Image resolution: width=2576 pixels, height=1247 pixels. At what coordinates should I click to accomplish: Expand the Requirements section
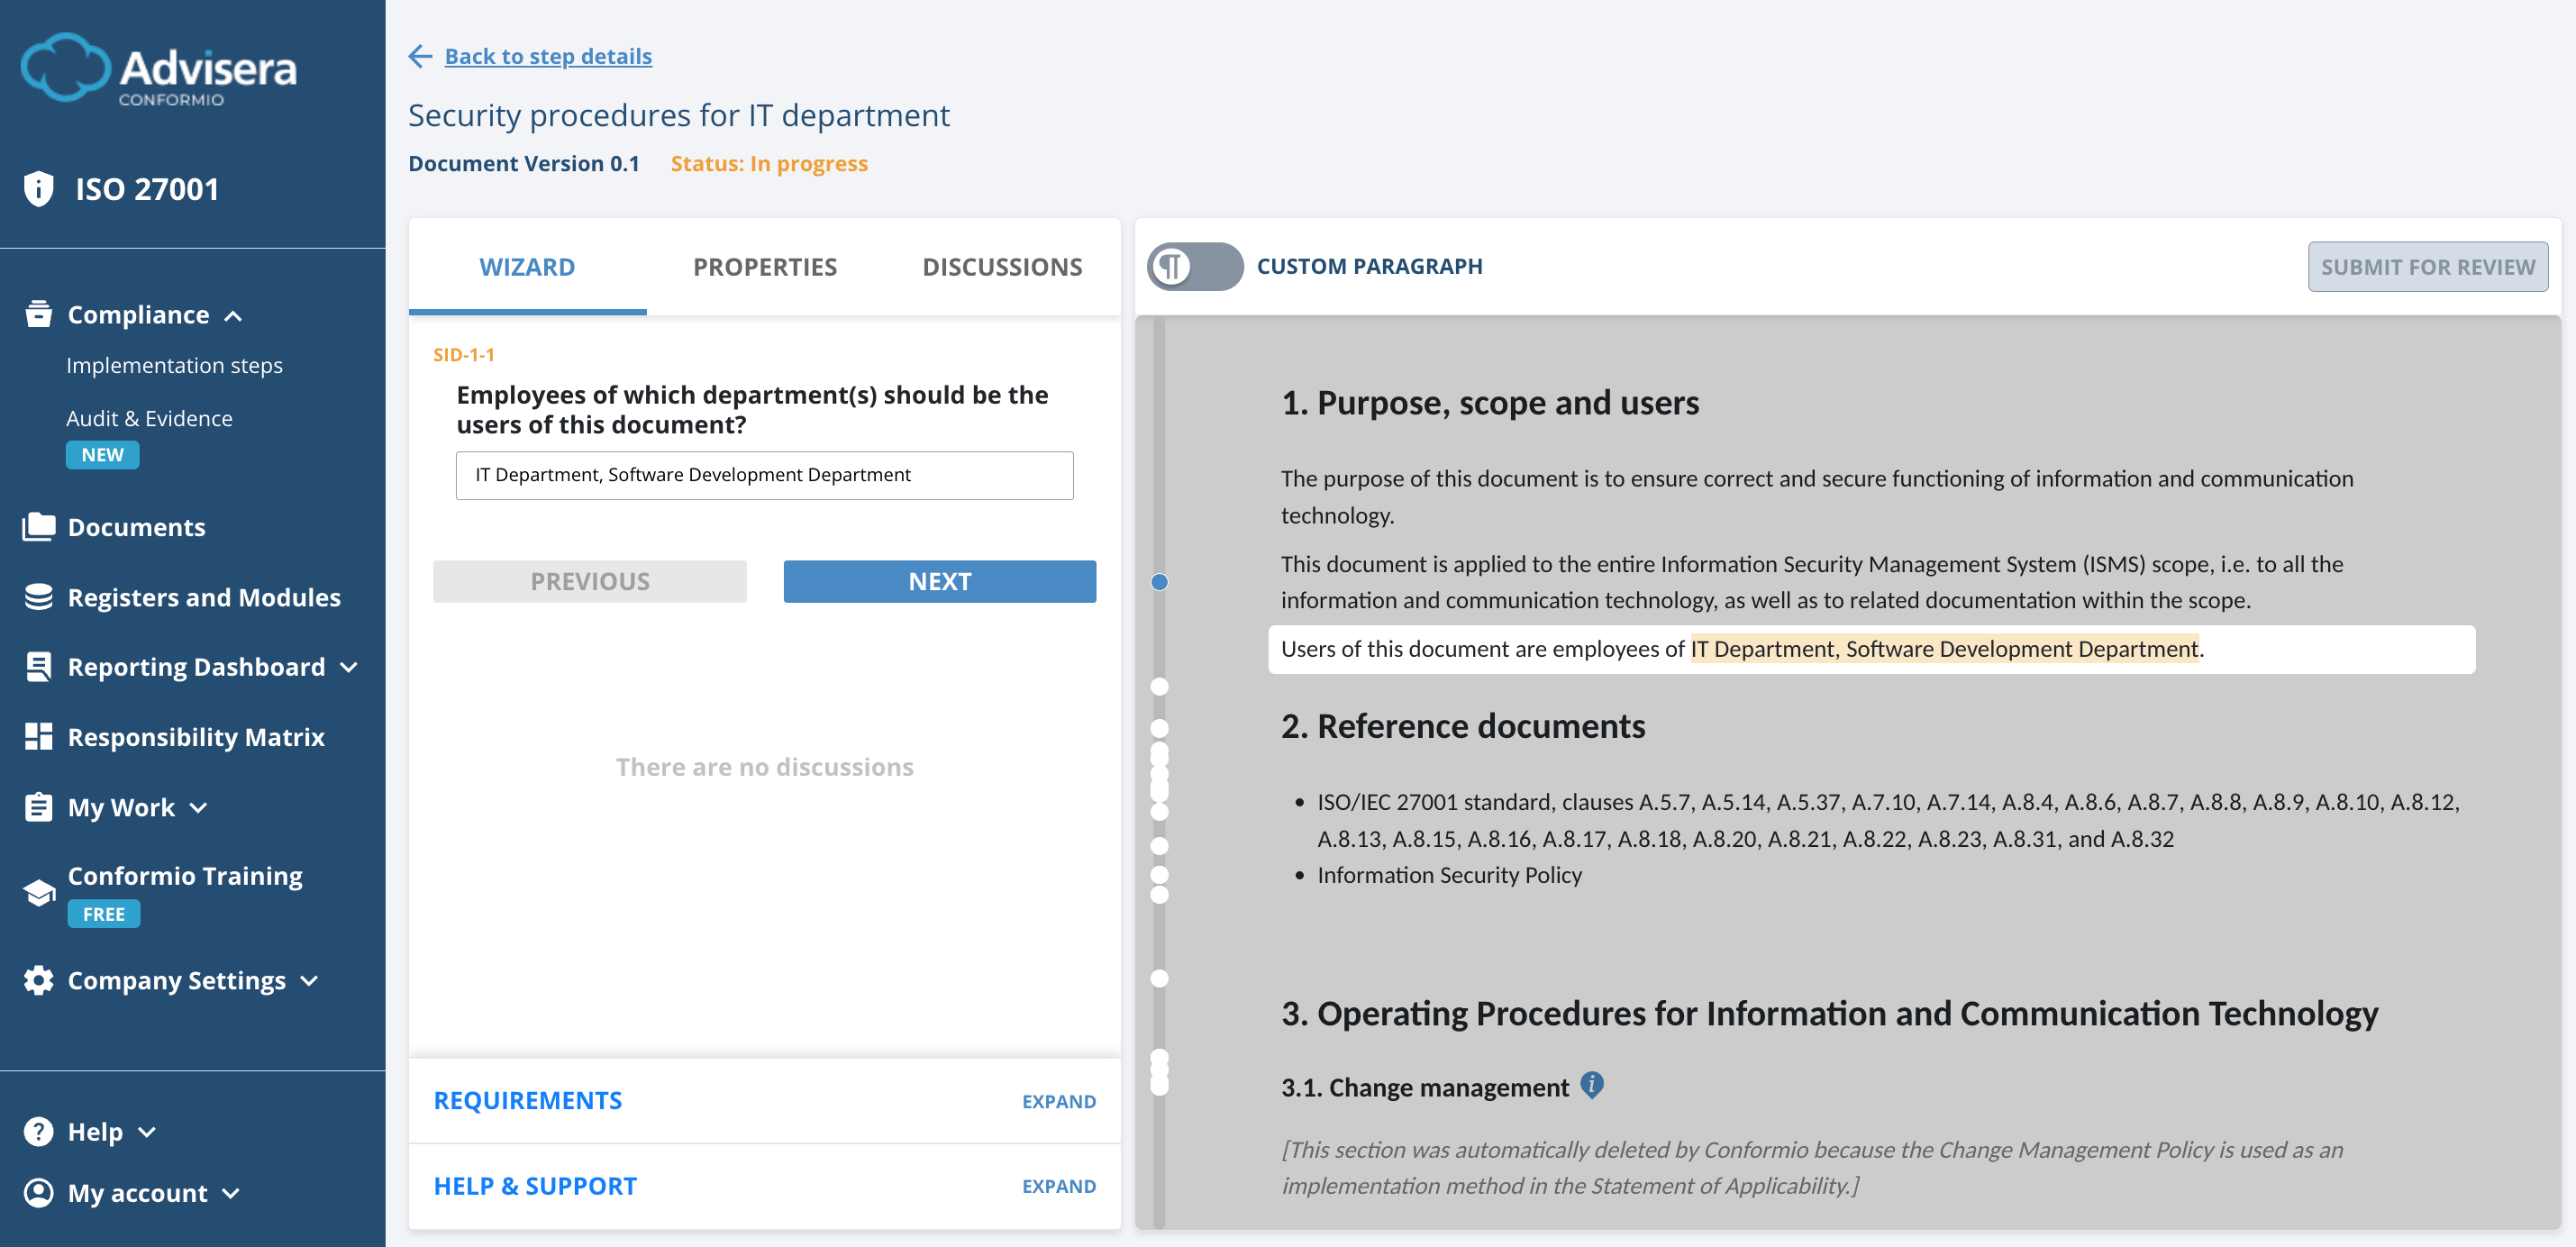click(1058, 1100)
